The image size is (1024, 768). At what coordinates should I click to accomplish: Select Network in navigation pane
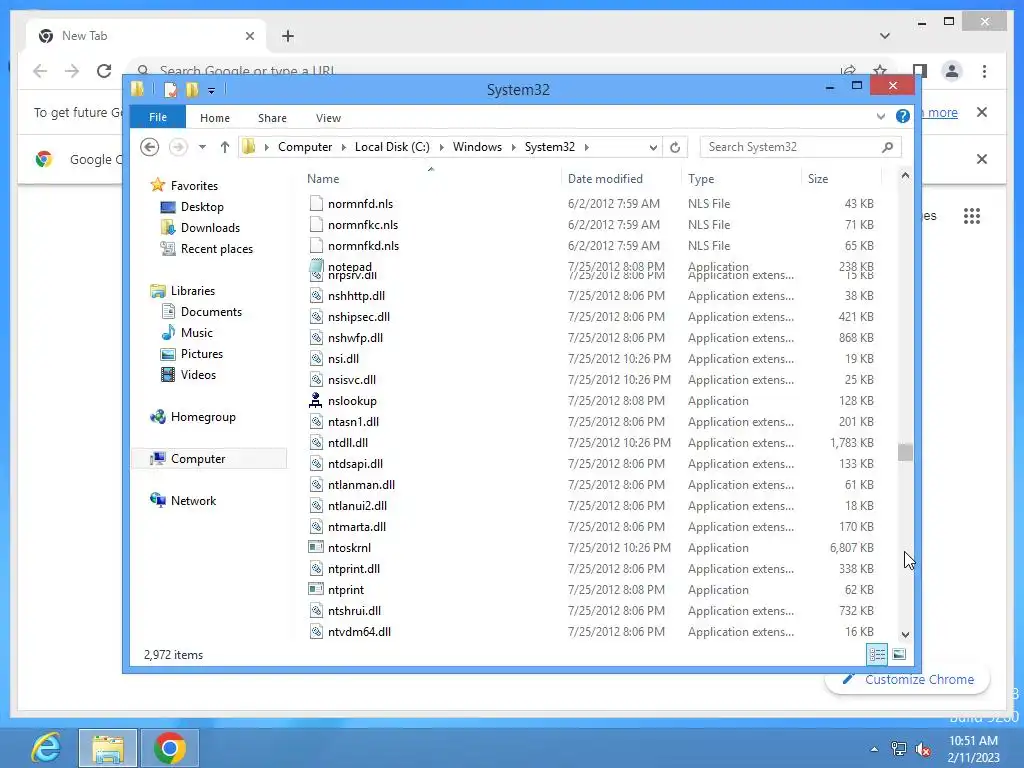pos(193,501)
